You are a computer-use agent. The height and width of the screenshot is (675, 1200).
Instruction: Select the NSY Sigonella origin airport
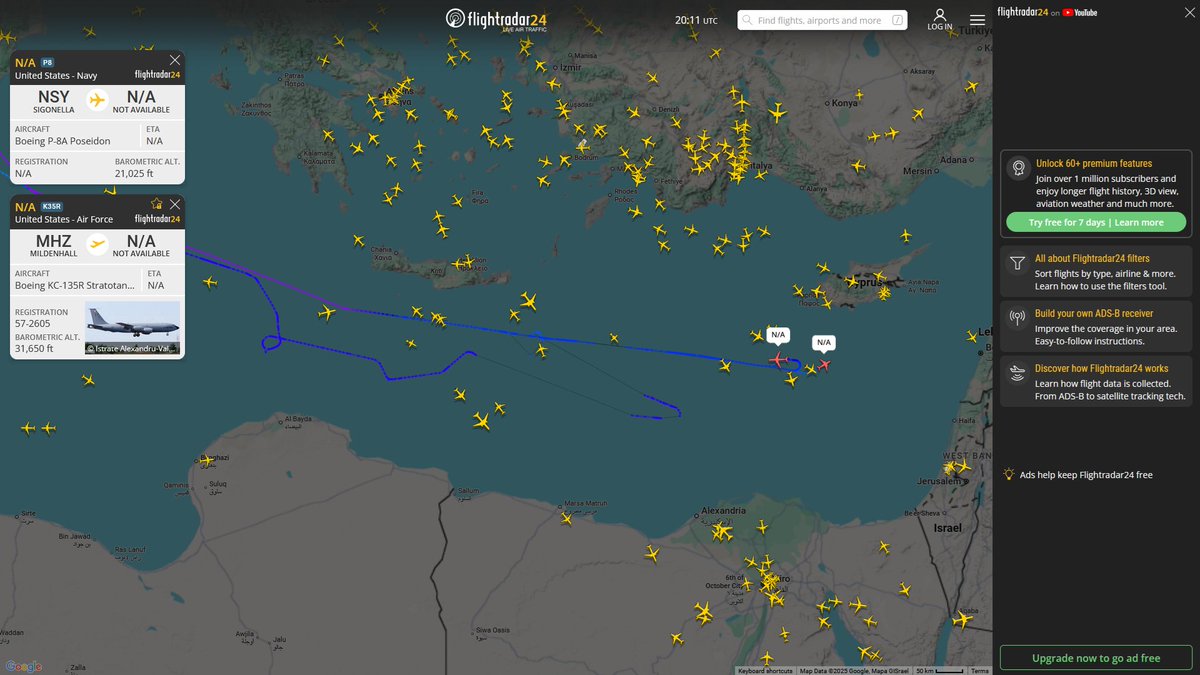pyautogui.click(x=54, y=101)
